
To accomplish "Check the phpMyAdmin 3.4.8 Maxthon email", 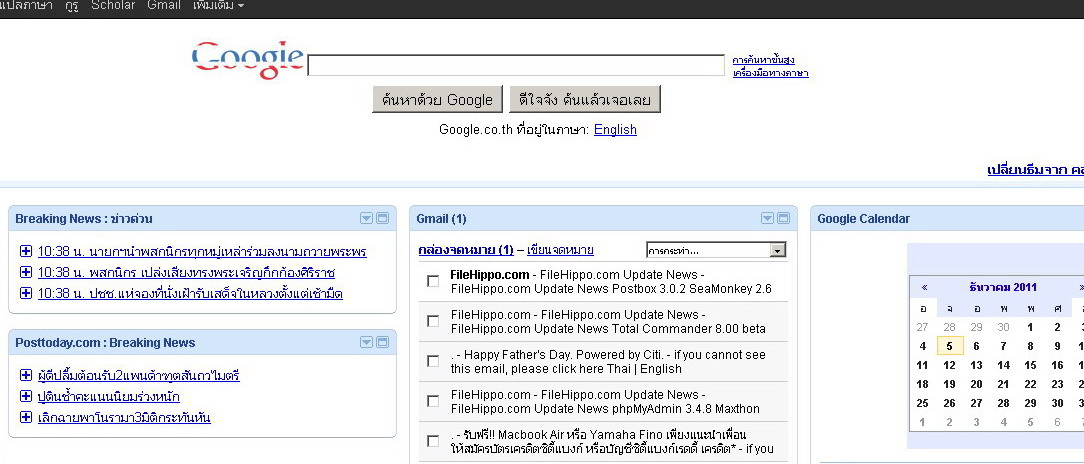I will [433, 401].
